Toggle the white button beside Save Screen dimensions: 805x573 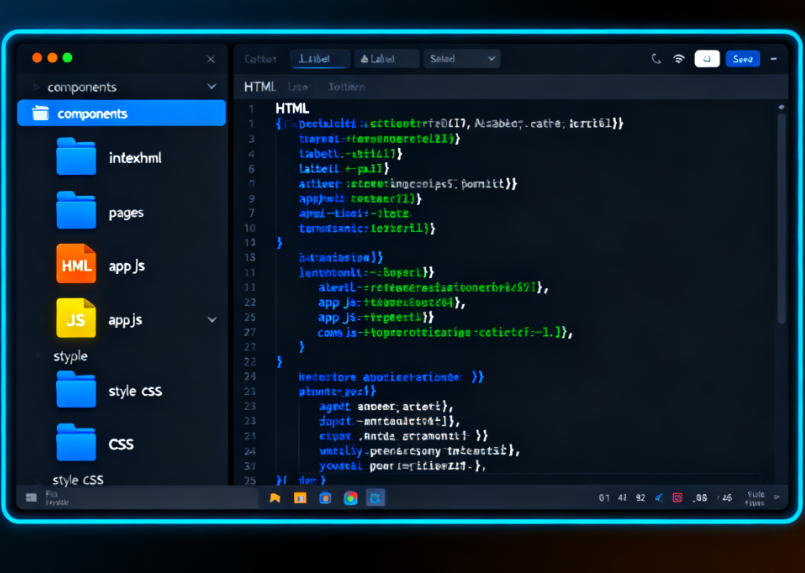point(707,59)
